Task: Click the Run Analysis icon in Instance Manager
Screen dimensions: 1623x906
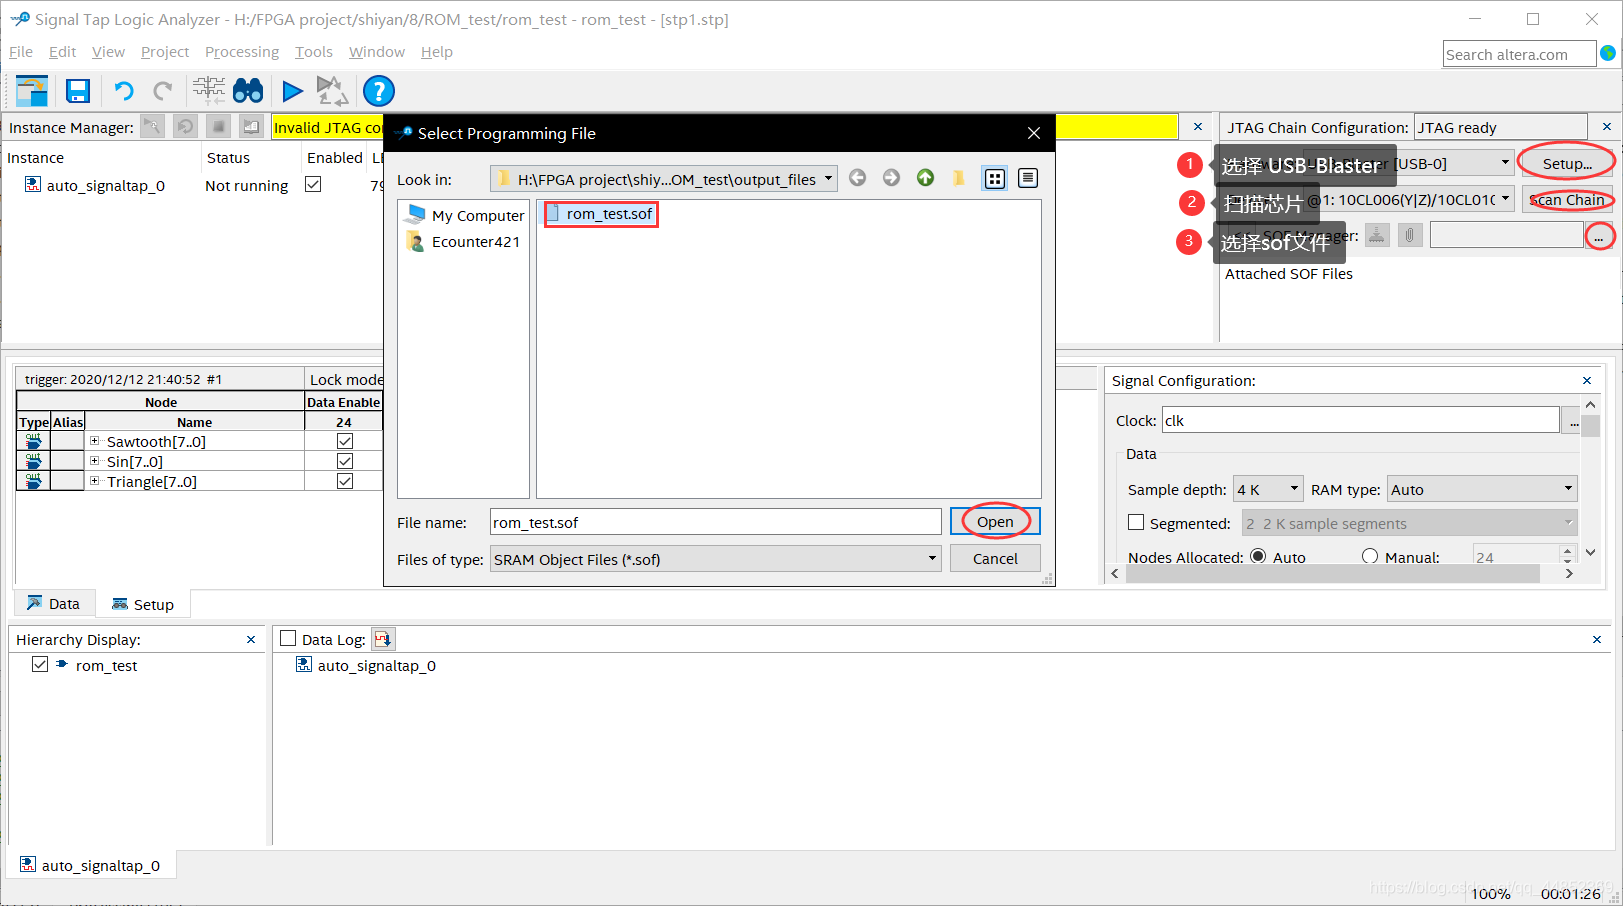Action: coord(152,127)
